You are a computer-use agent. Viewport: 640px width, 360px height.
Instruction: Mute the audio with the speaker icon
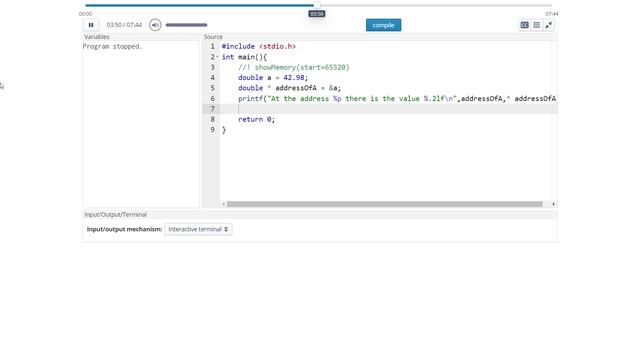click(x=155, y=25)
